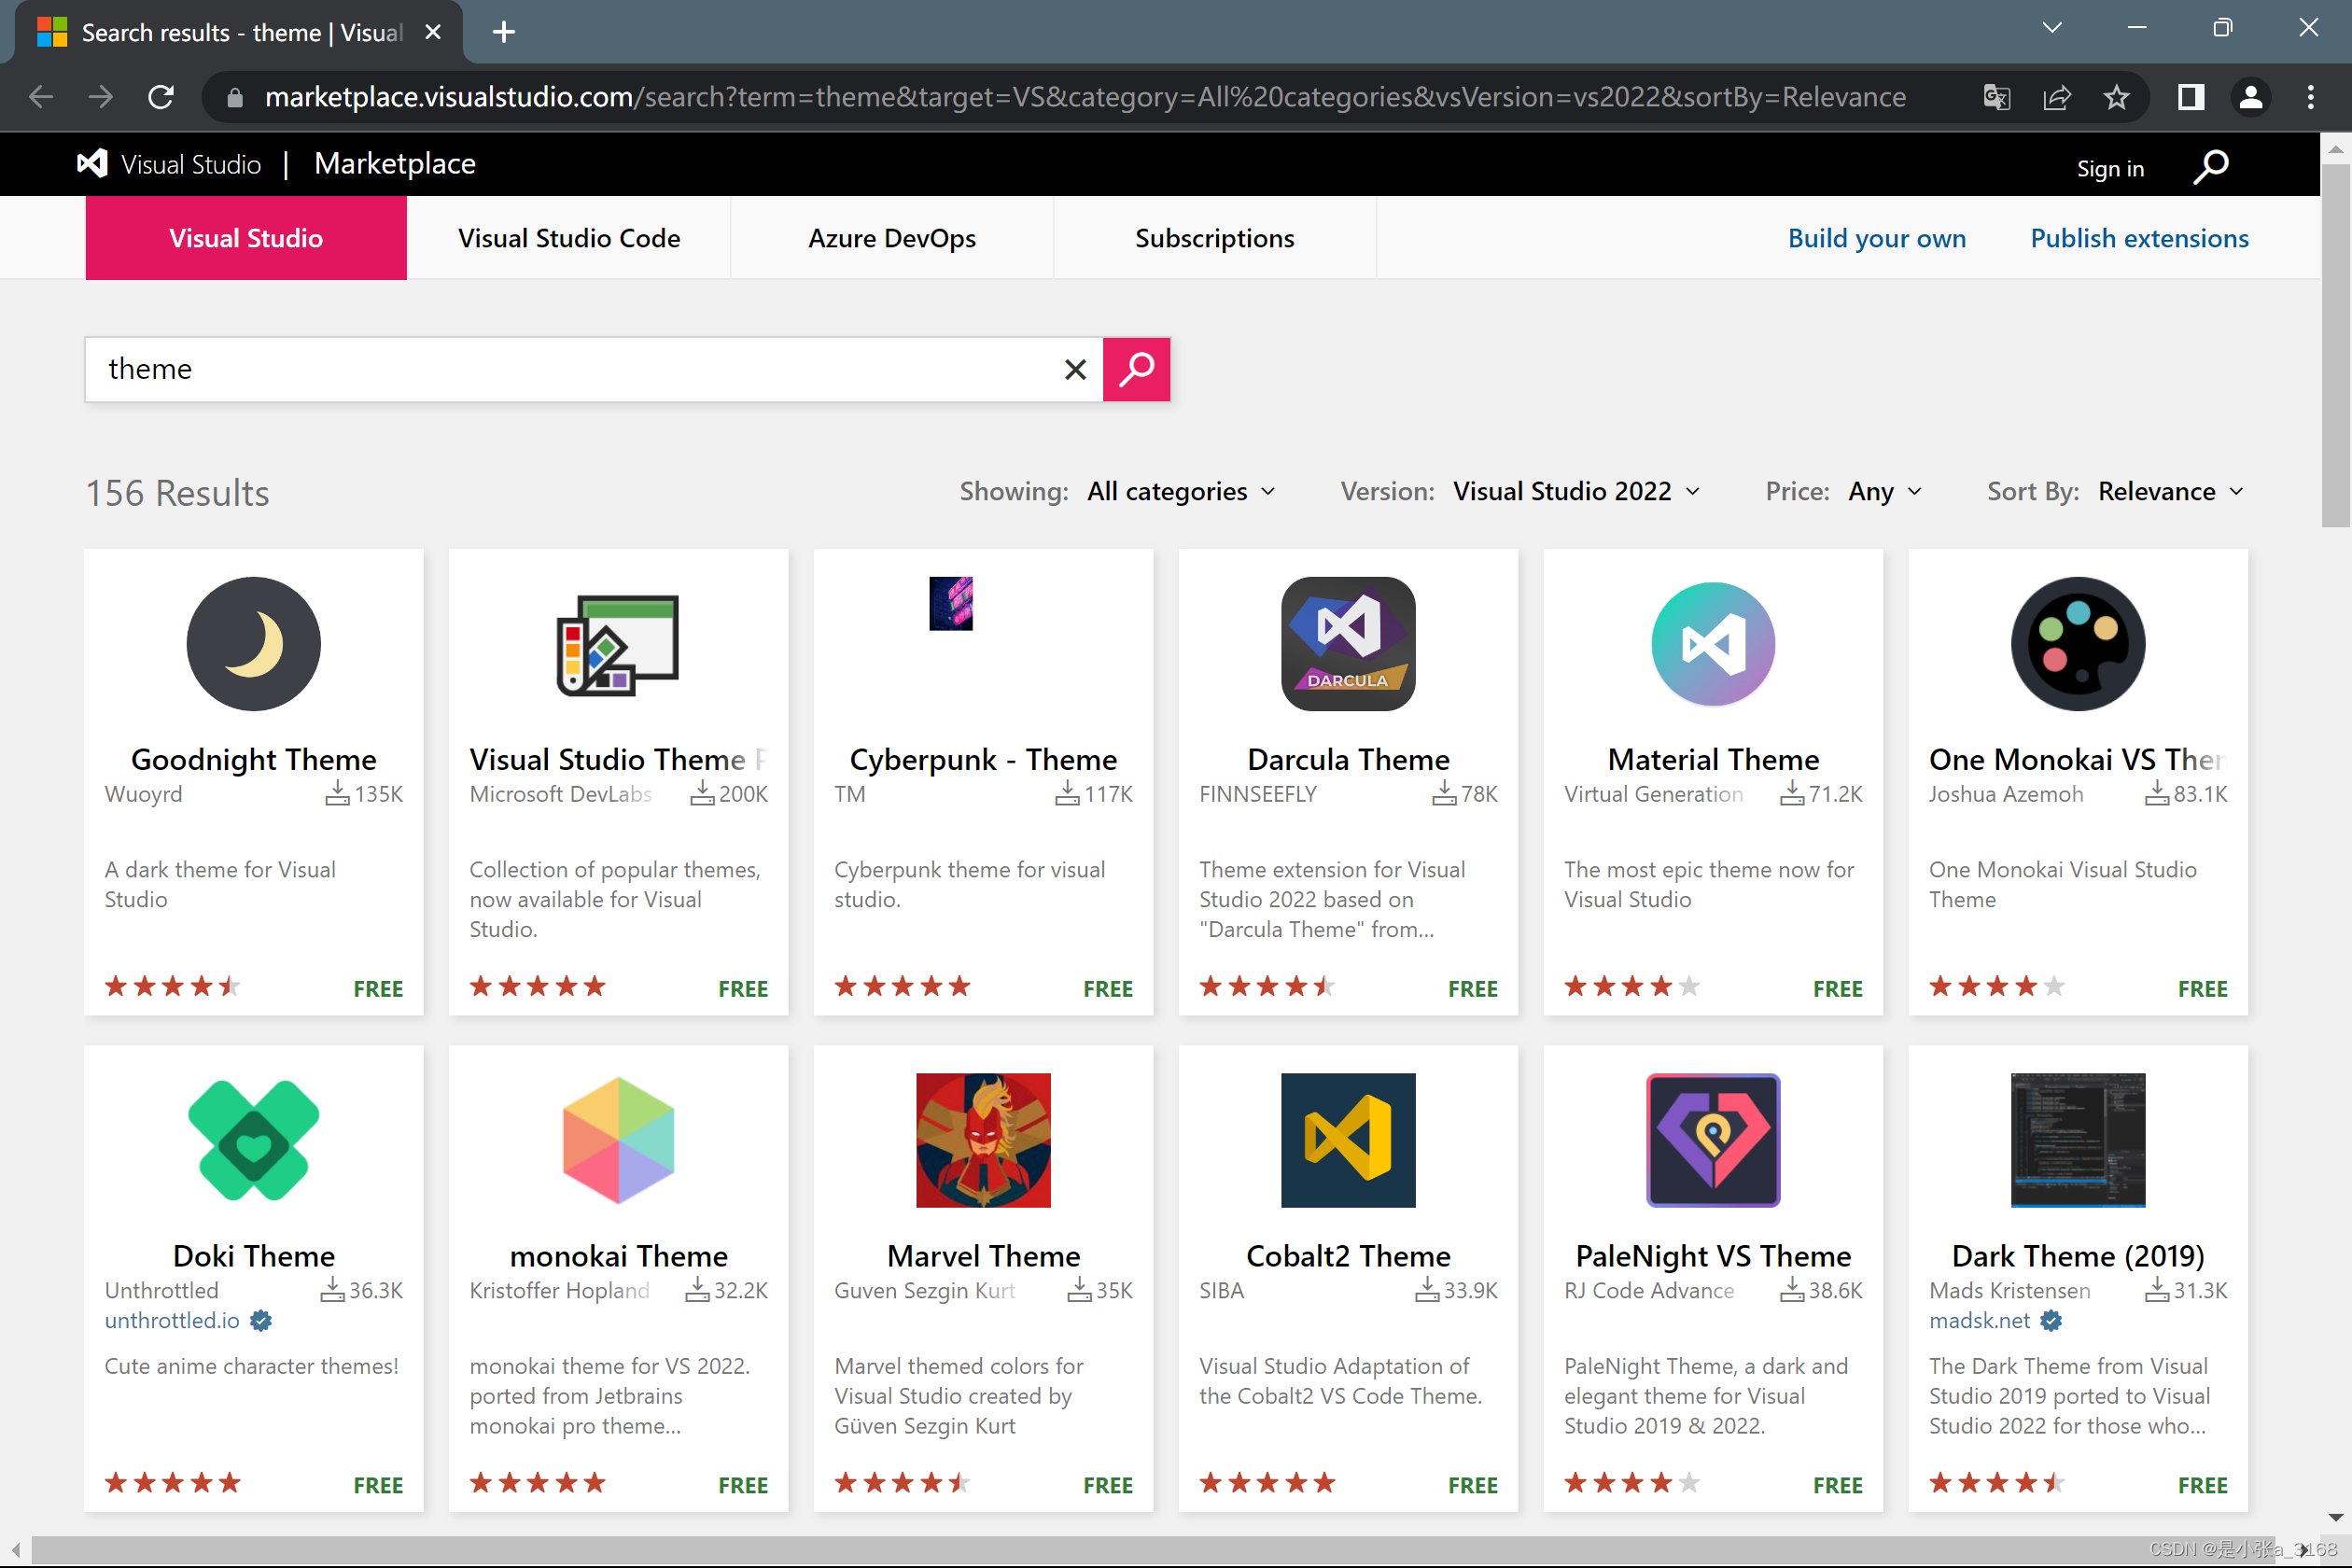
Task: Open header search magnifier icon
Action: pos(2211,166)
